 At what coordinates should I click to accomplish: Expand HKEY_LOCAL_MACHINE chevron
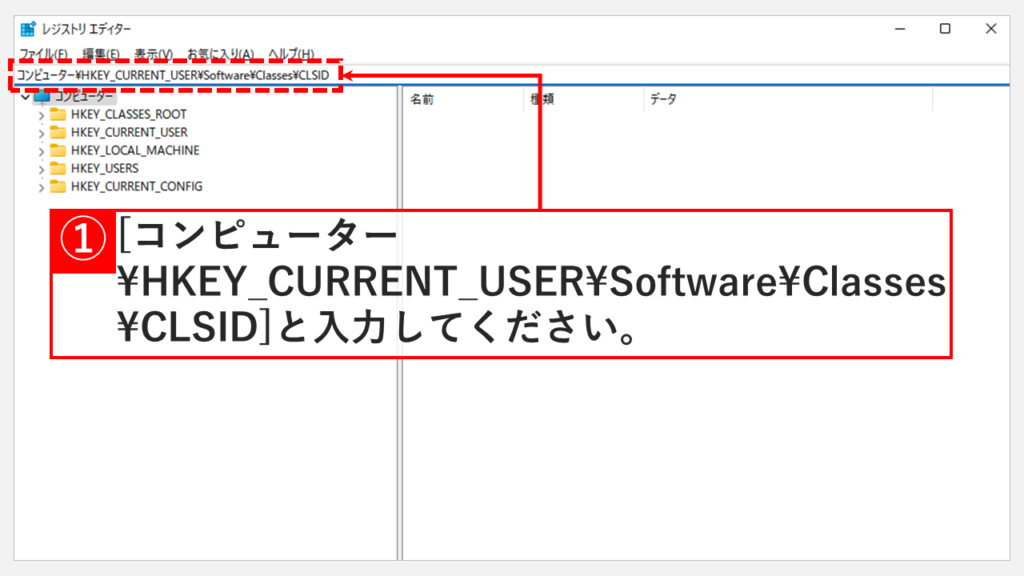(x=41, y=151)
